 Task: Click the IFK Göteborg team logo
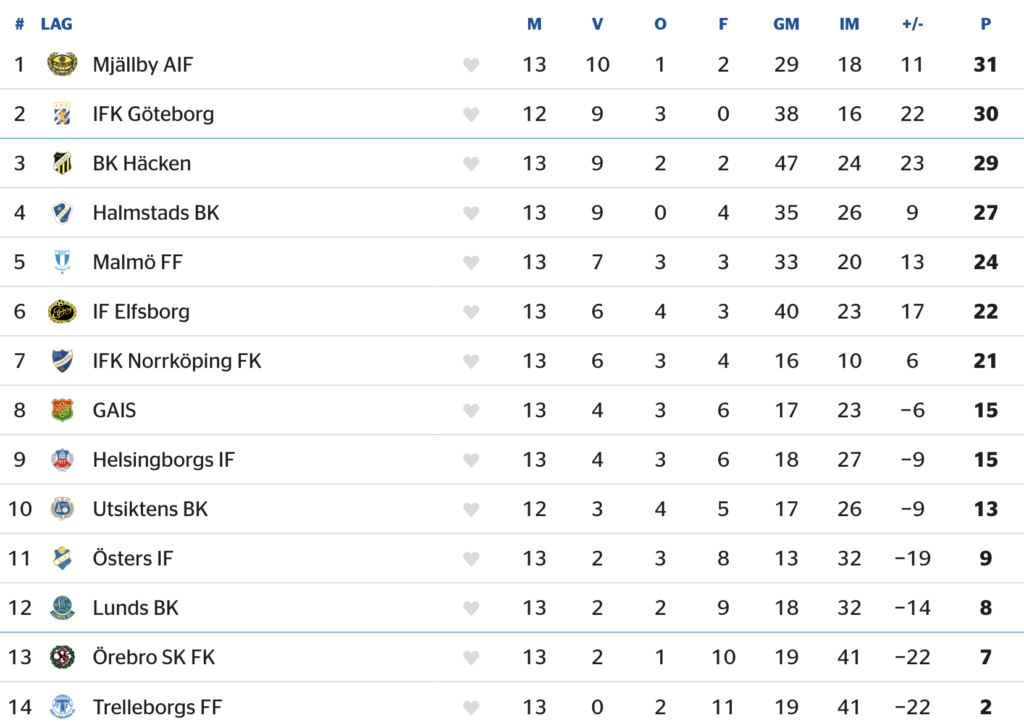(62, 114)
